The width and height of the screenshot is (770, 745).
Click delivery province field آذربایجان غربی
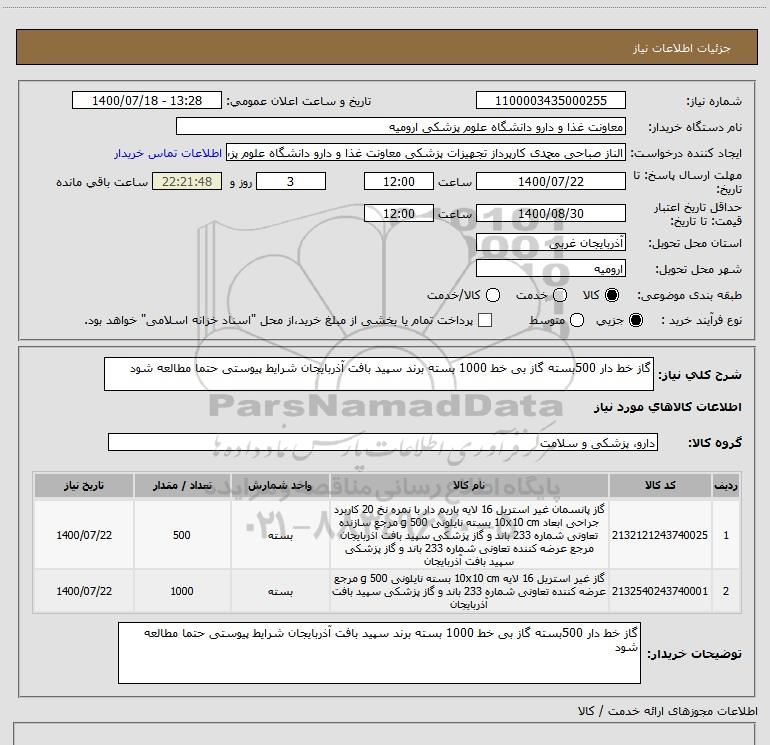[550, 243]
